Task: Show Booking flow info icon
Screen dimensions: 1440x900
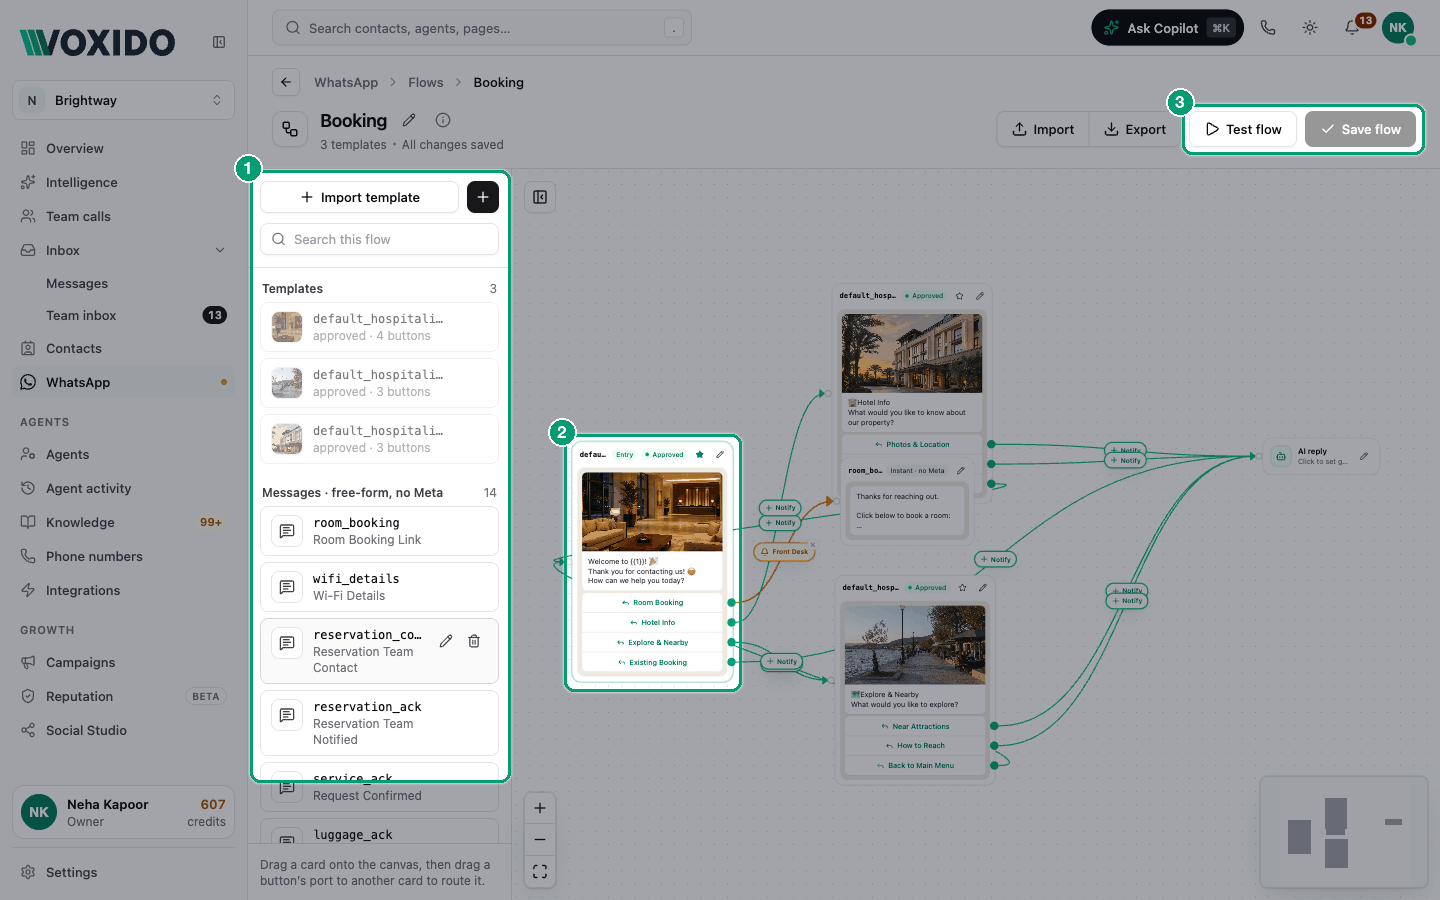Action: [x=443, y=120]
